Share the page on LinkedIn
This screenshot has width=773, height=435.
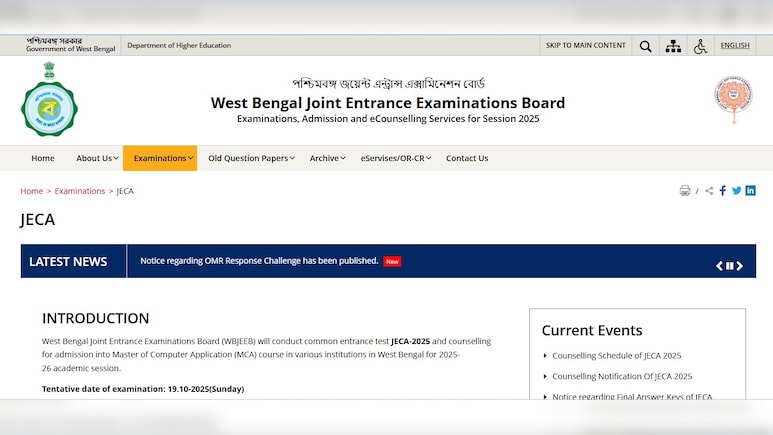tap(750, 191)
